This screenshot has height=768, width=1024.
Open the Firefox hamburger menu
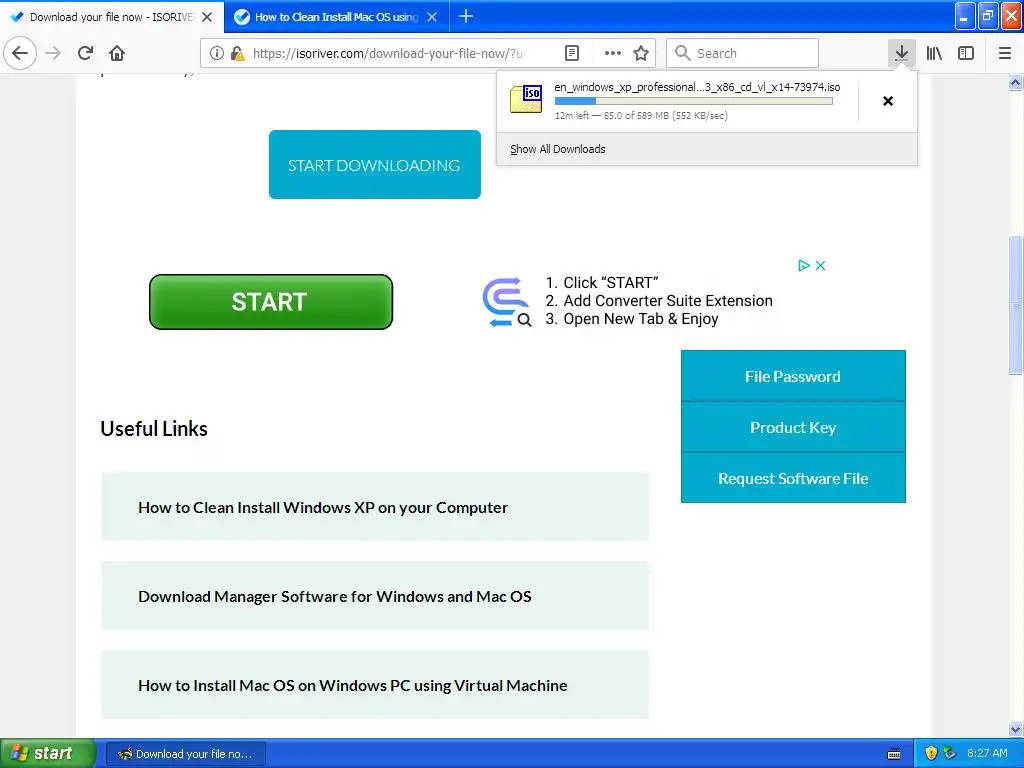pyautogui.click(x=1005, y=53)
